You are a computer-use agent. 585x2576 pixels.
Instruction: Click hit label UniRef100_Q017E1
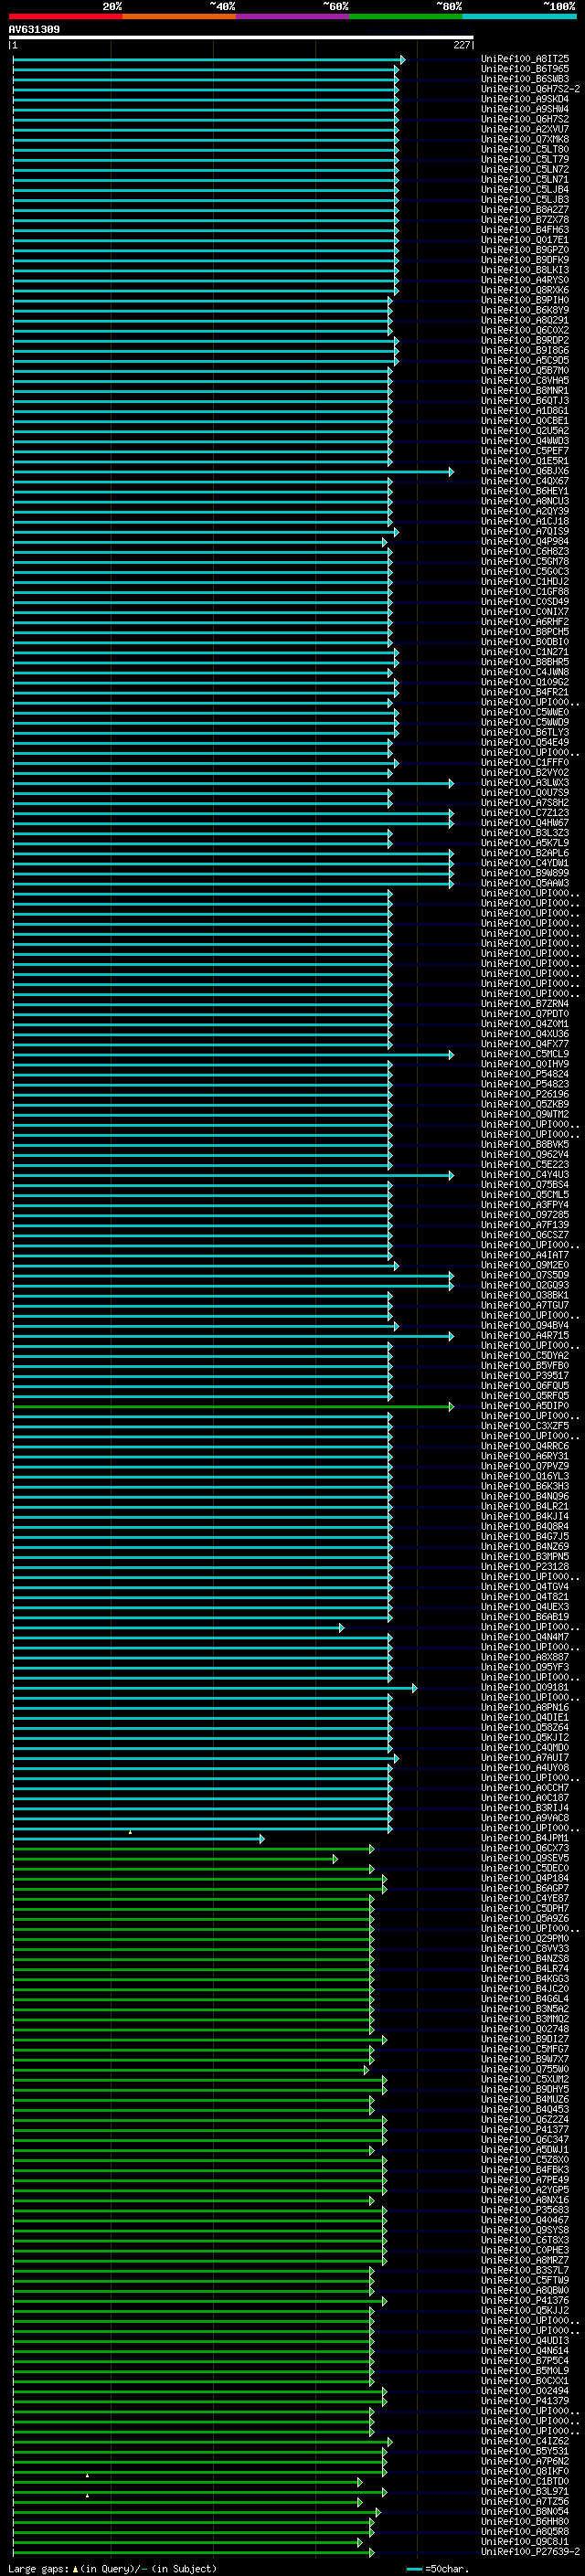coord(525,240)
